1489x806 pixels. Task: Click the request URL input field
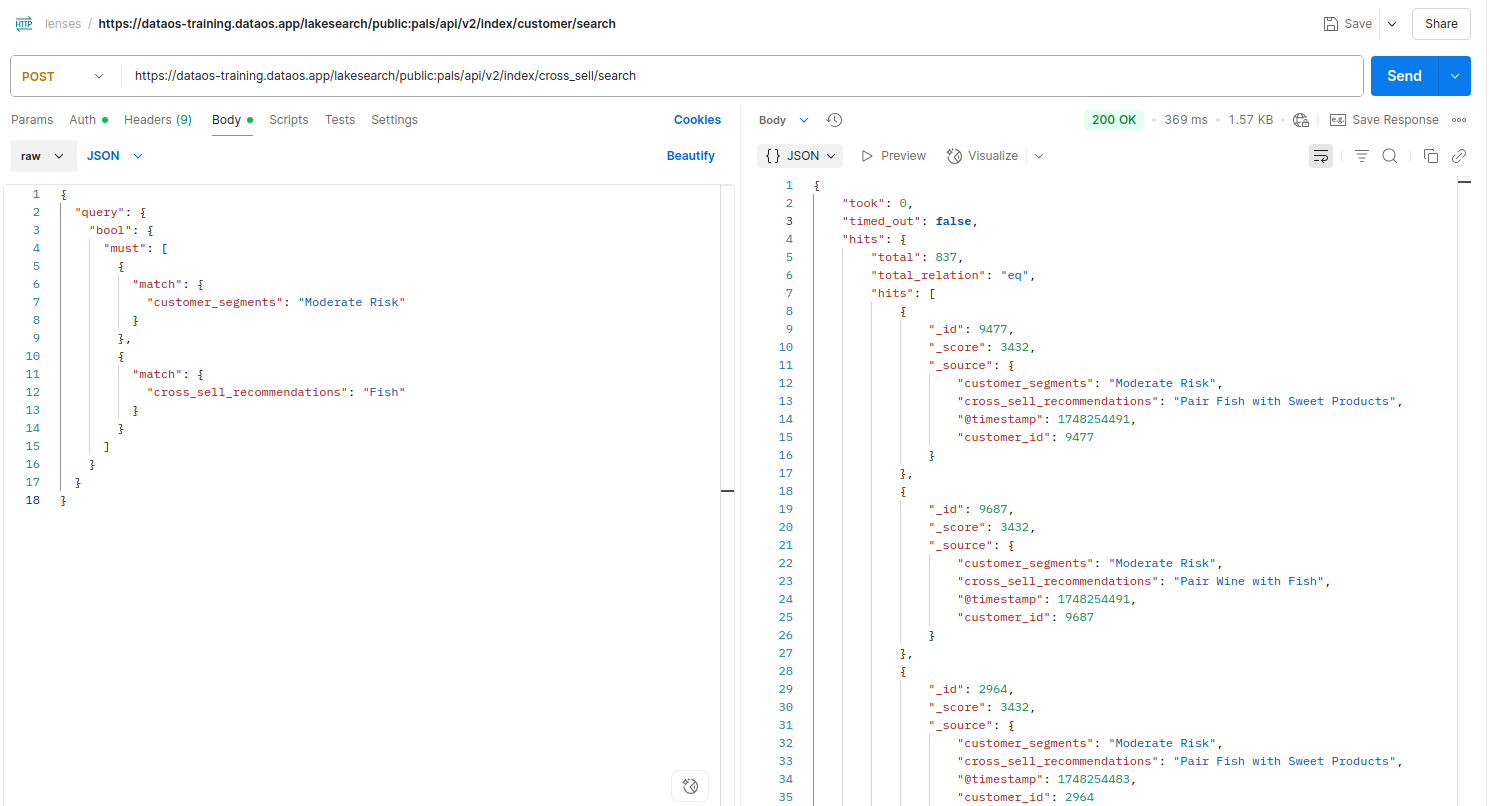click(742, 76)
